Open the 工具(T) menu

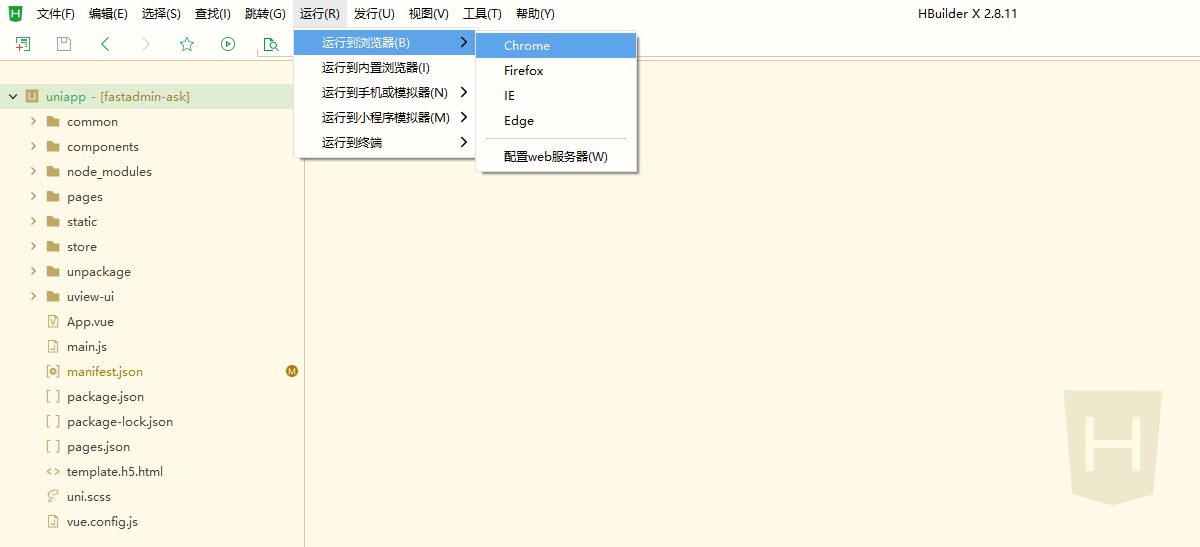click(x=482, y=14)
